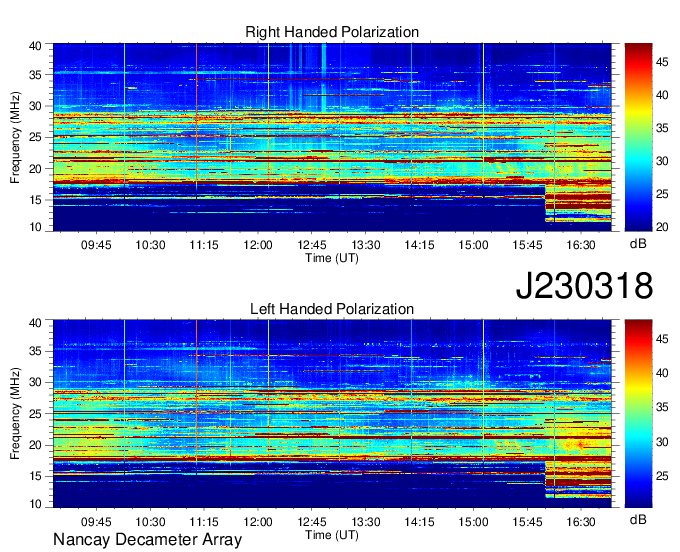Click the 35 dB mark on the Right Handed color bar

(662, 128)
